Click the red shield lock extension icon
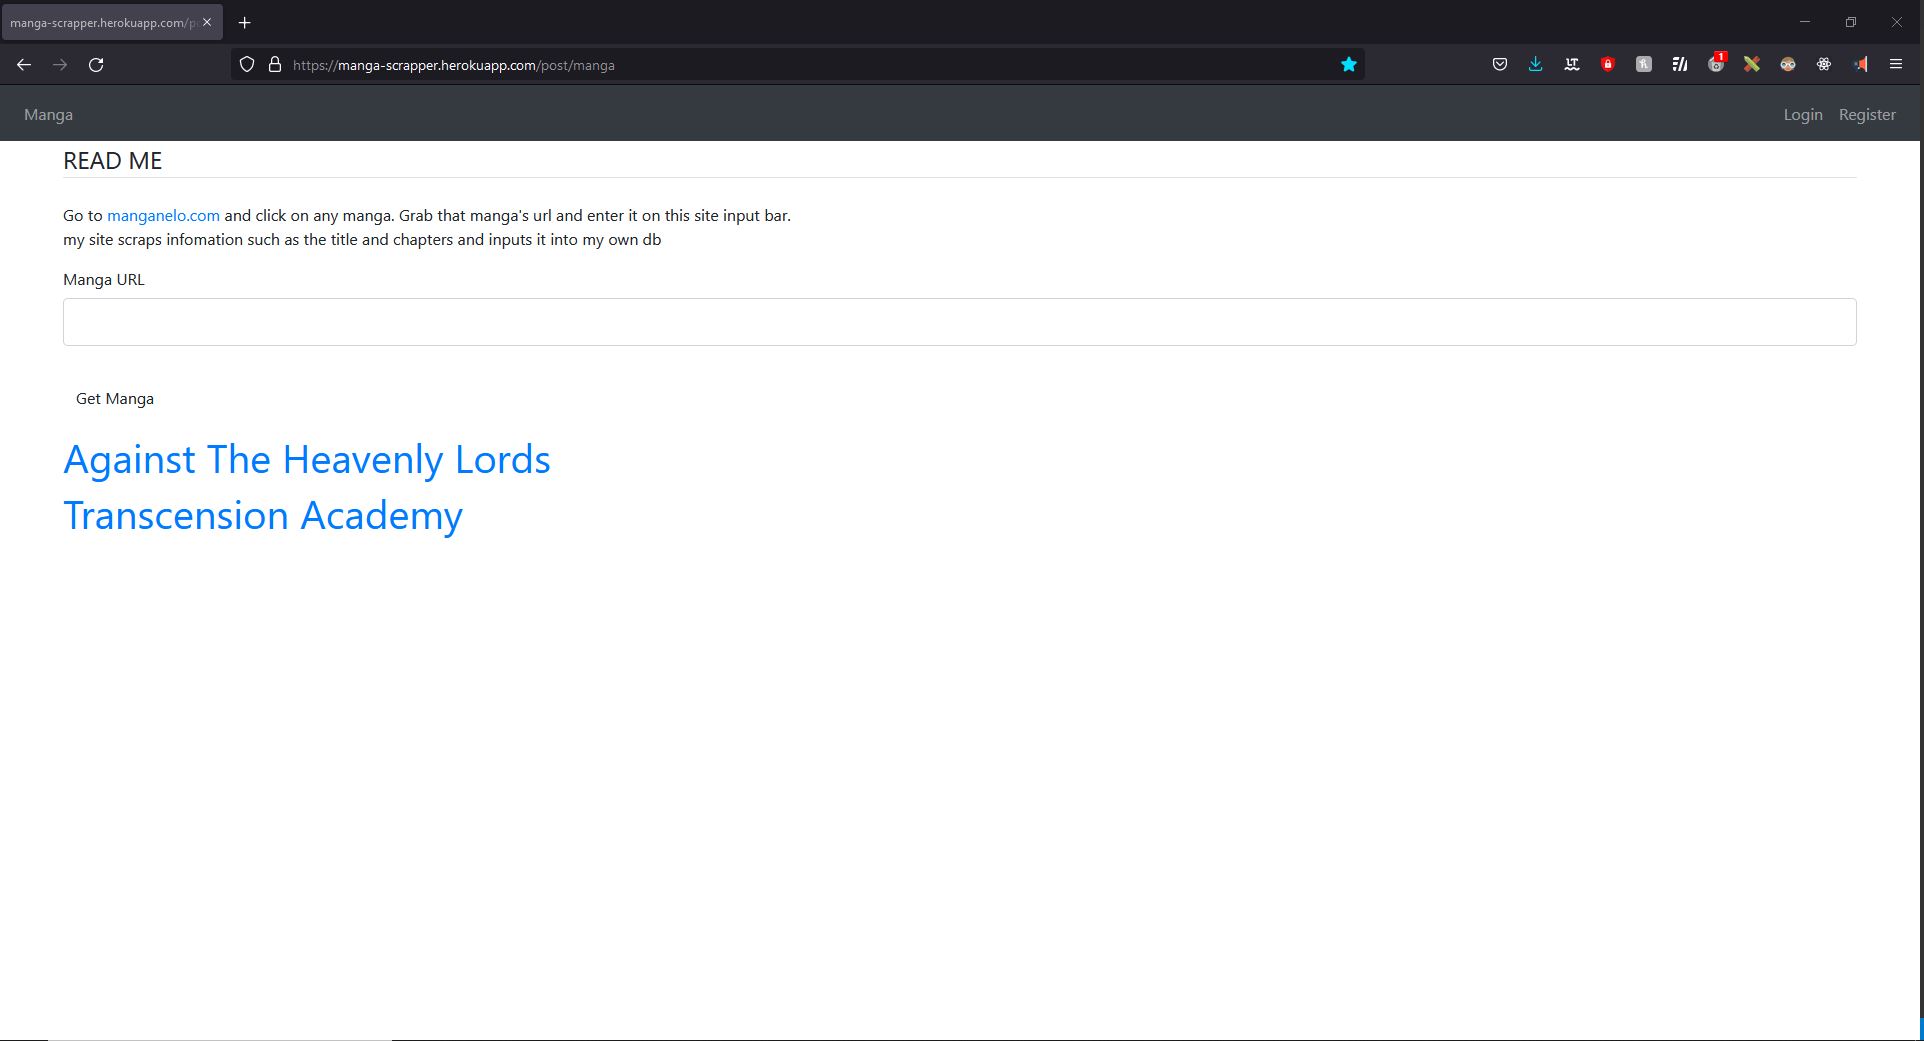This screenshot has width=1924, height=1041. tap(1607, 65)
